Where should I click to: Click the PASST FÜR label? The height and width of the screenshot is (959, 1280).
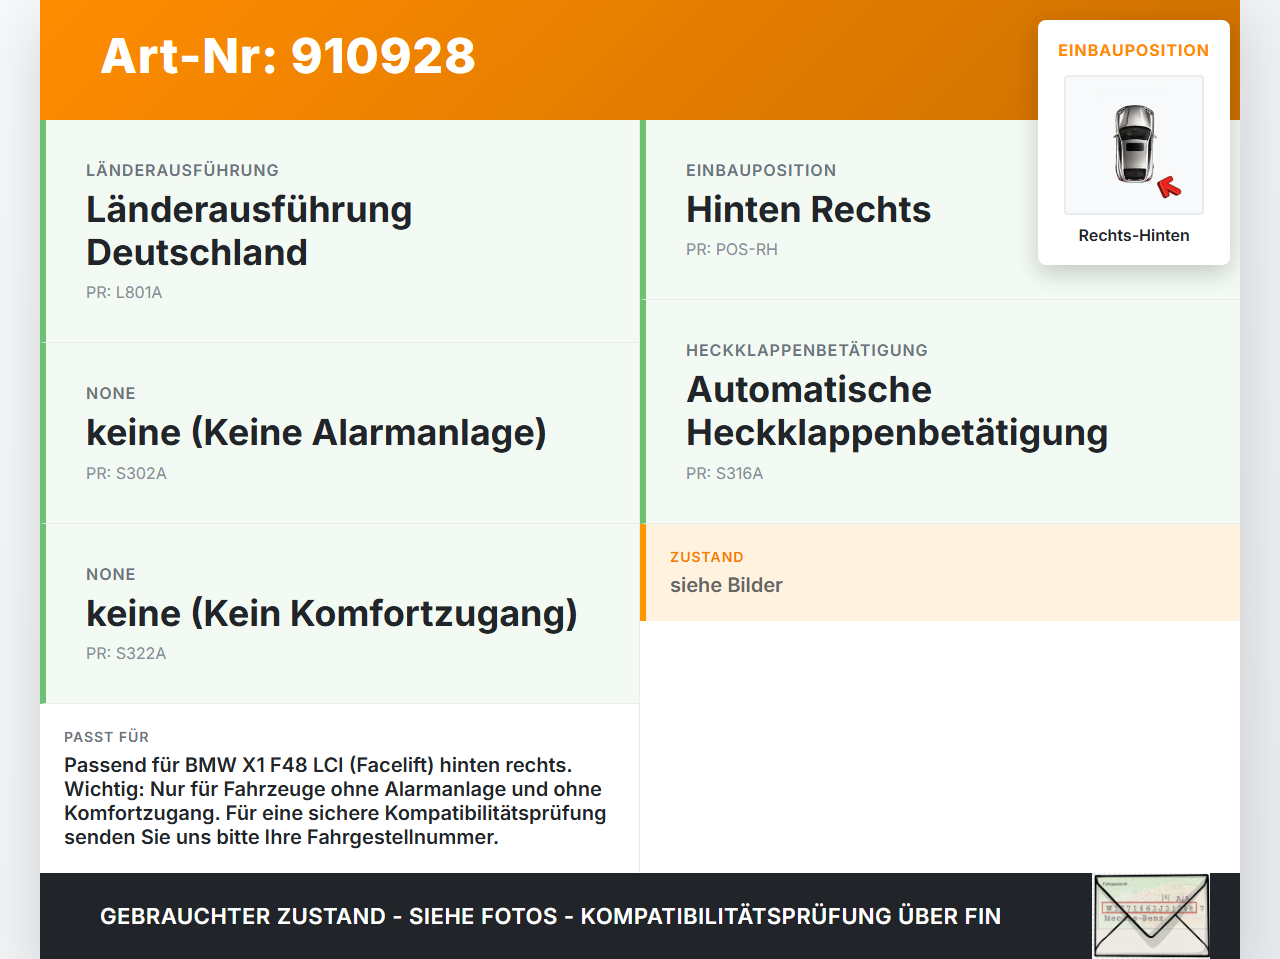(x=106, y=737)
